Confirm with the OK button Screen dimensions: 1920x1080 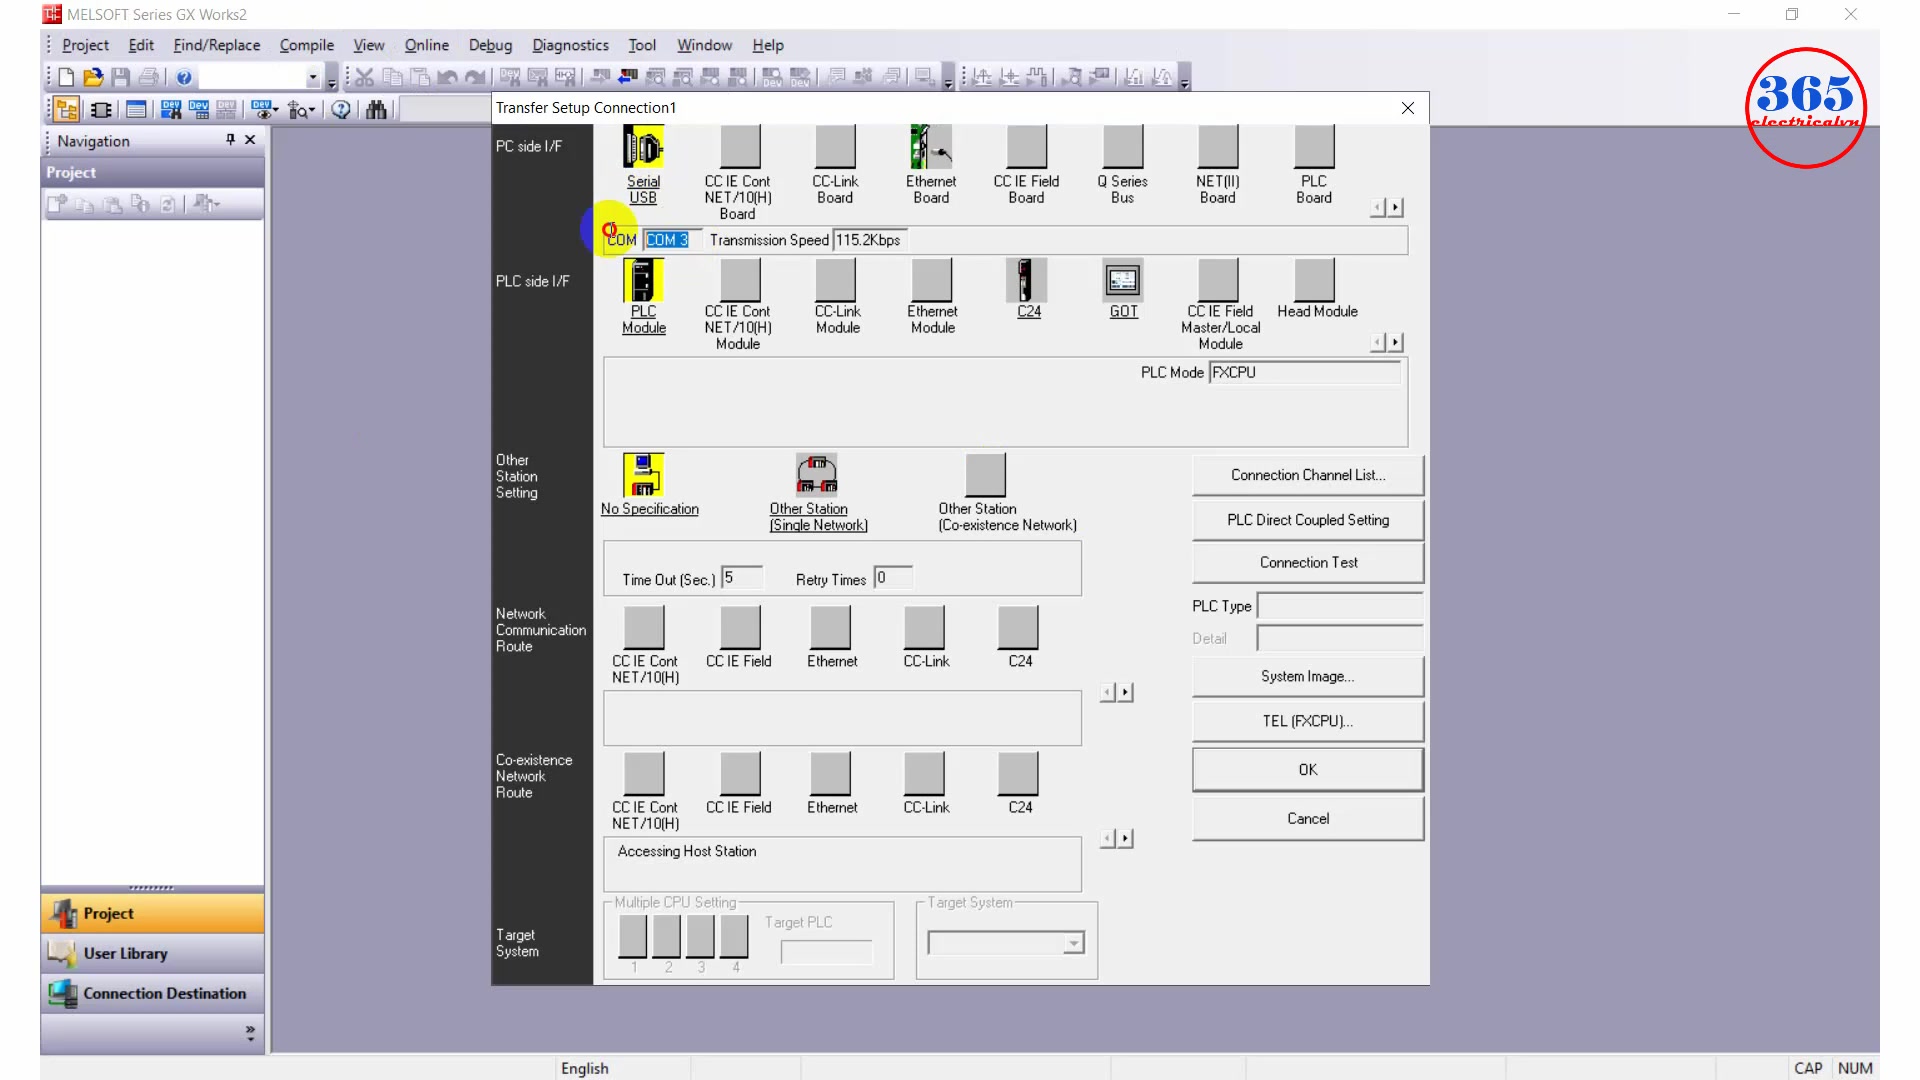click(x=1307, y=770)
